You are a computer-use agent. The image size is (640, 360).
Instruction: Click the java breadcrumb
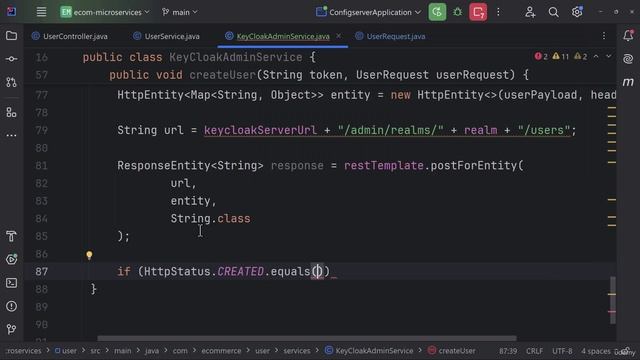click(x=151, y=351)
